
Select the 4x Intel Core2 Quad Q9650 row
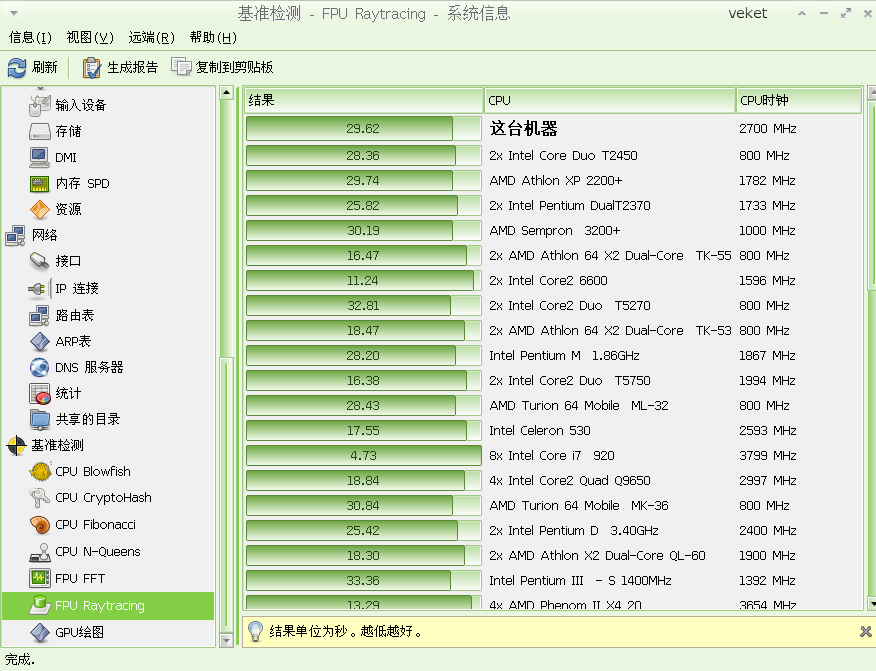(x=553, y=481)
